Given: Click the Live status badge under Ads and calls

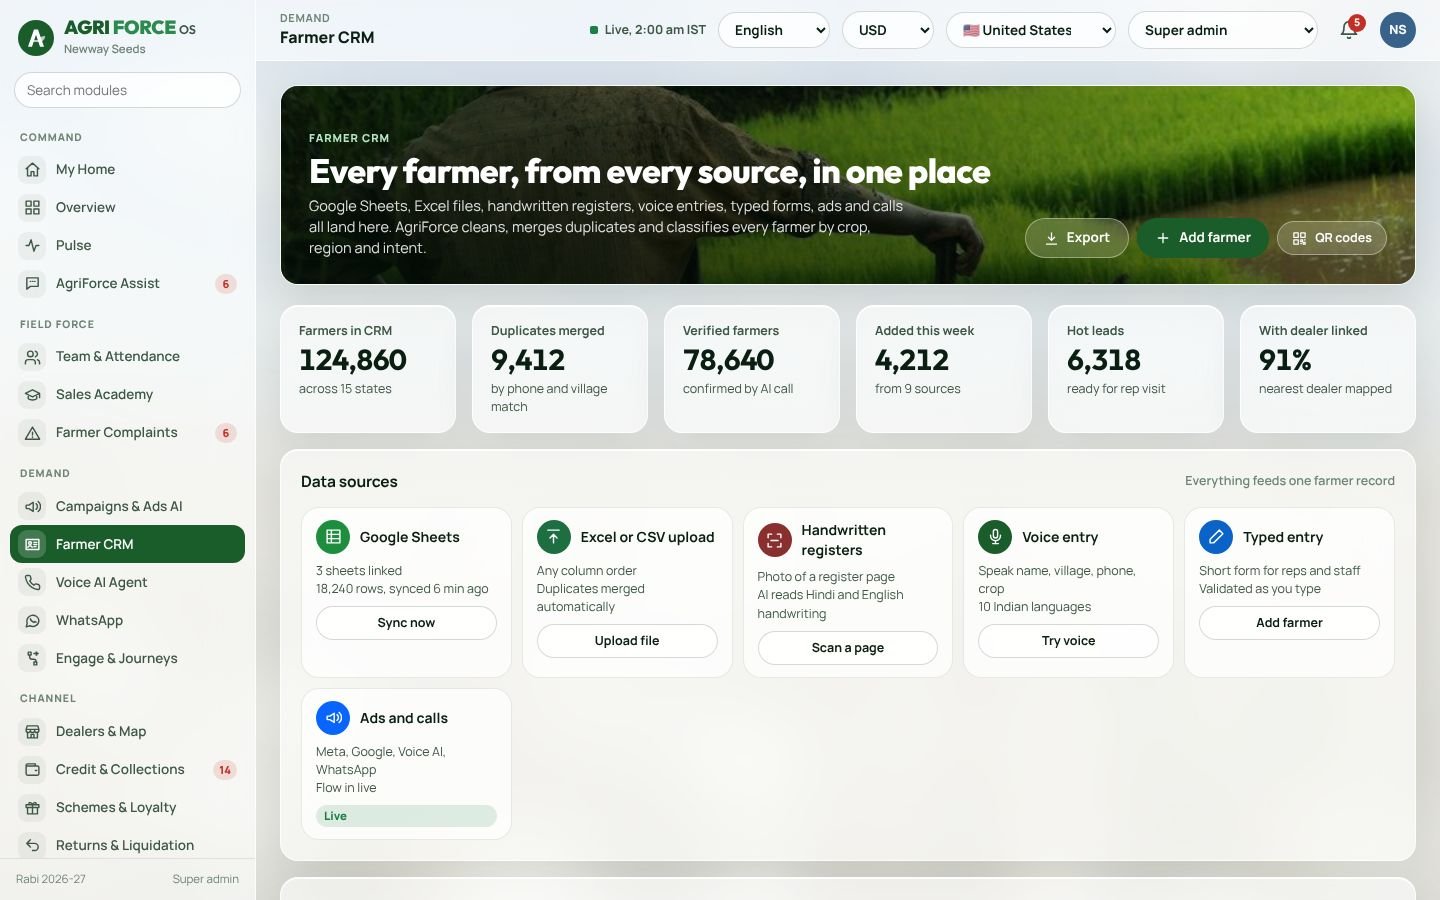Looking at the screenshot, I should click(406, 816).
